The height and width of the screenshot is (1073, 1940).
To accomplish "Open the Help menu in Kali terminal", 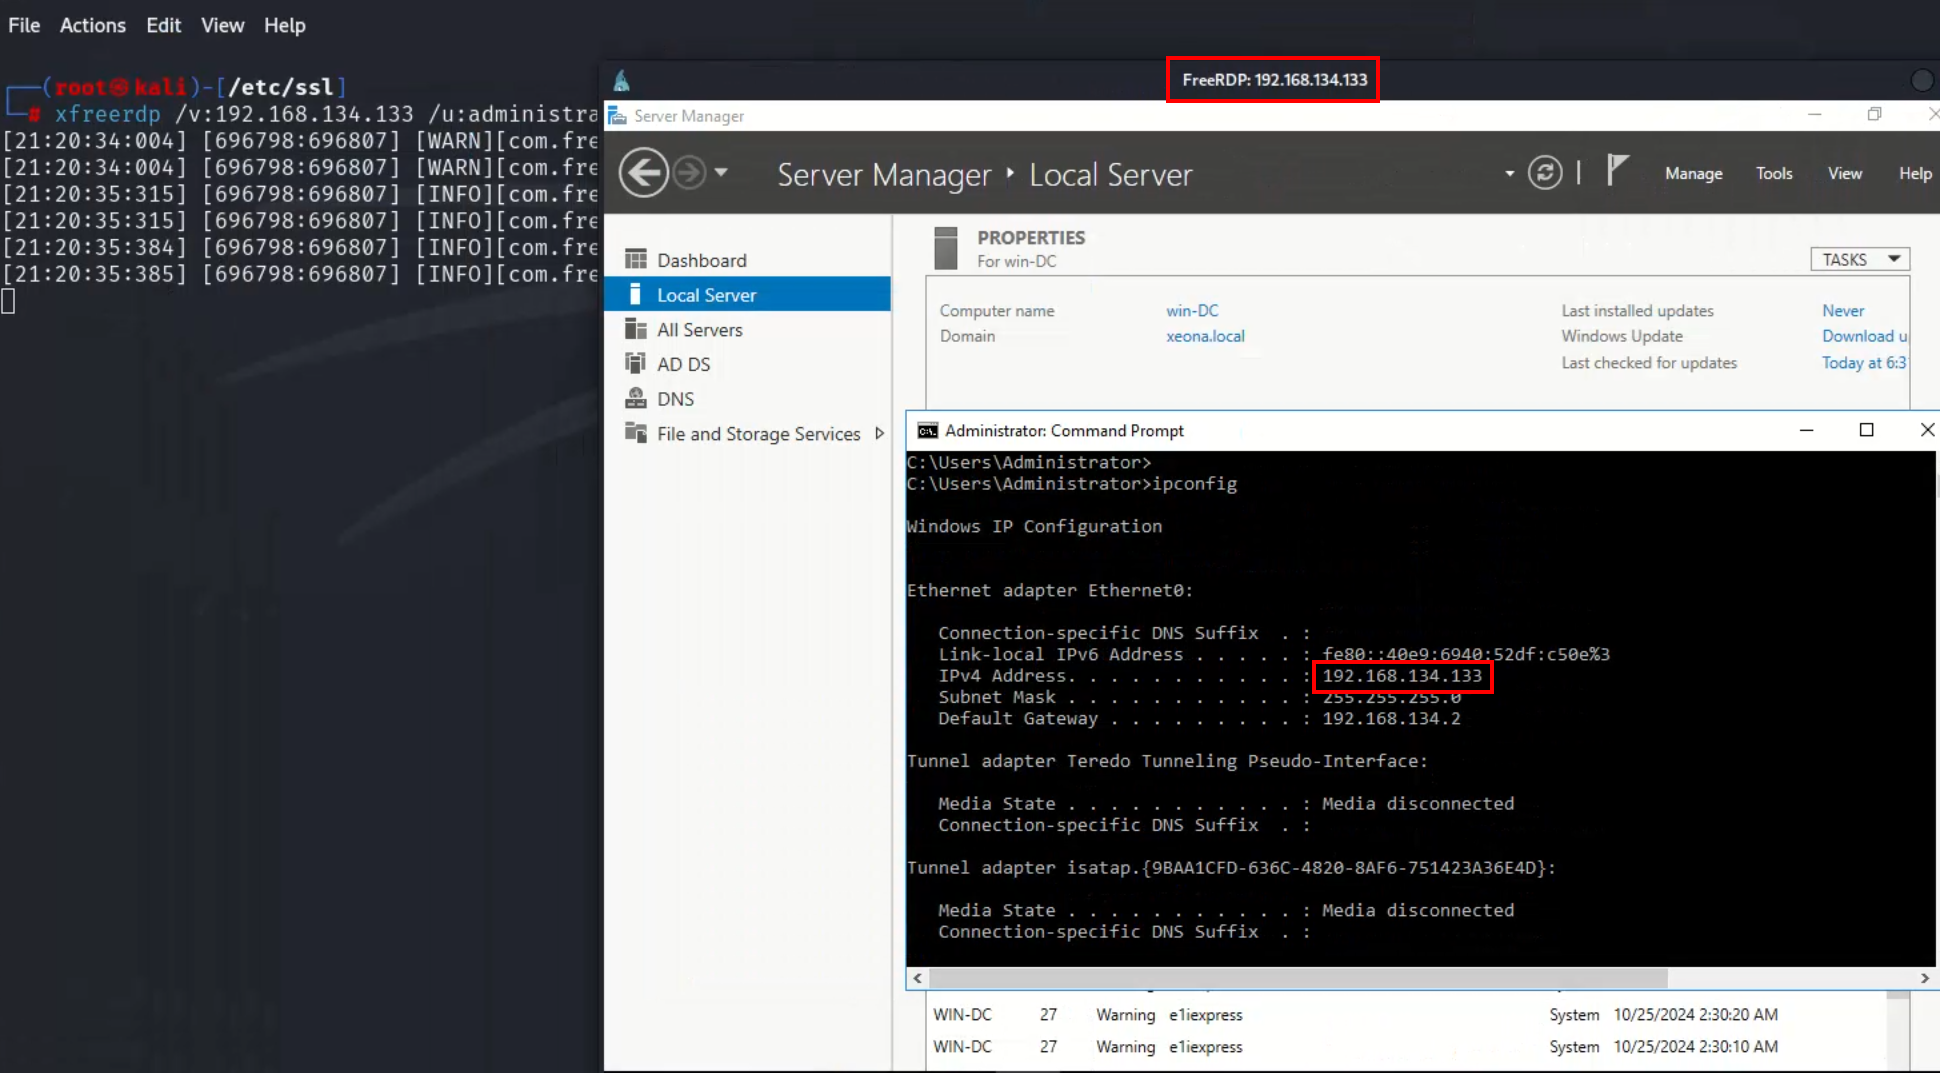I will click(x=285, y=25).
